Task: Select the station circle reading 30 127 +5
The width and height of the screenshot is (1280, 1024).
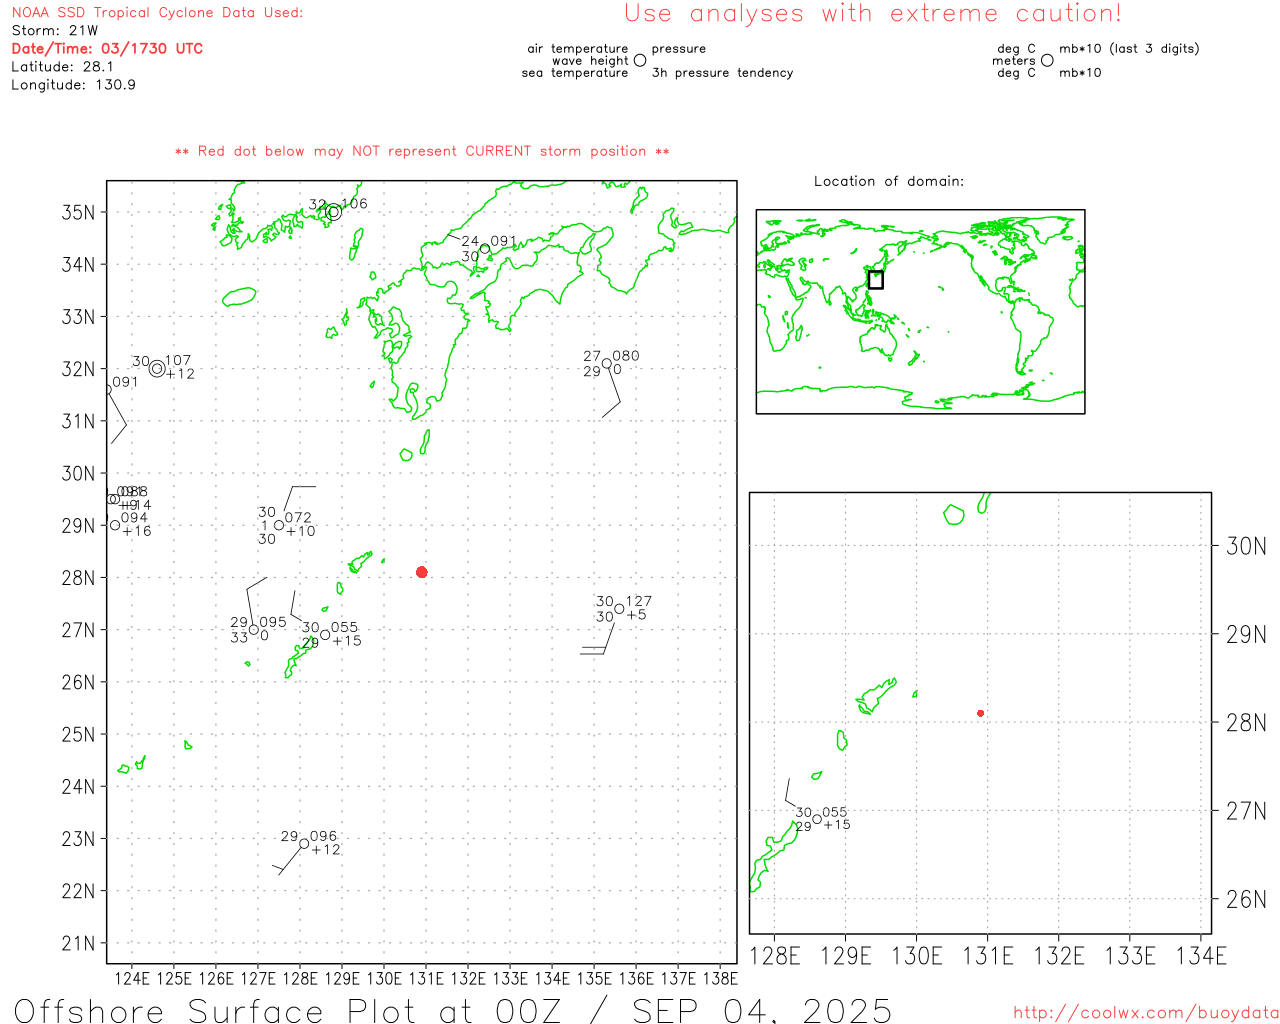Action: pos(619,609)
